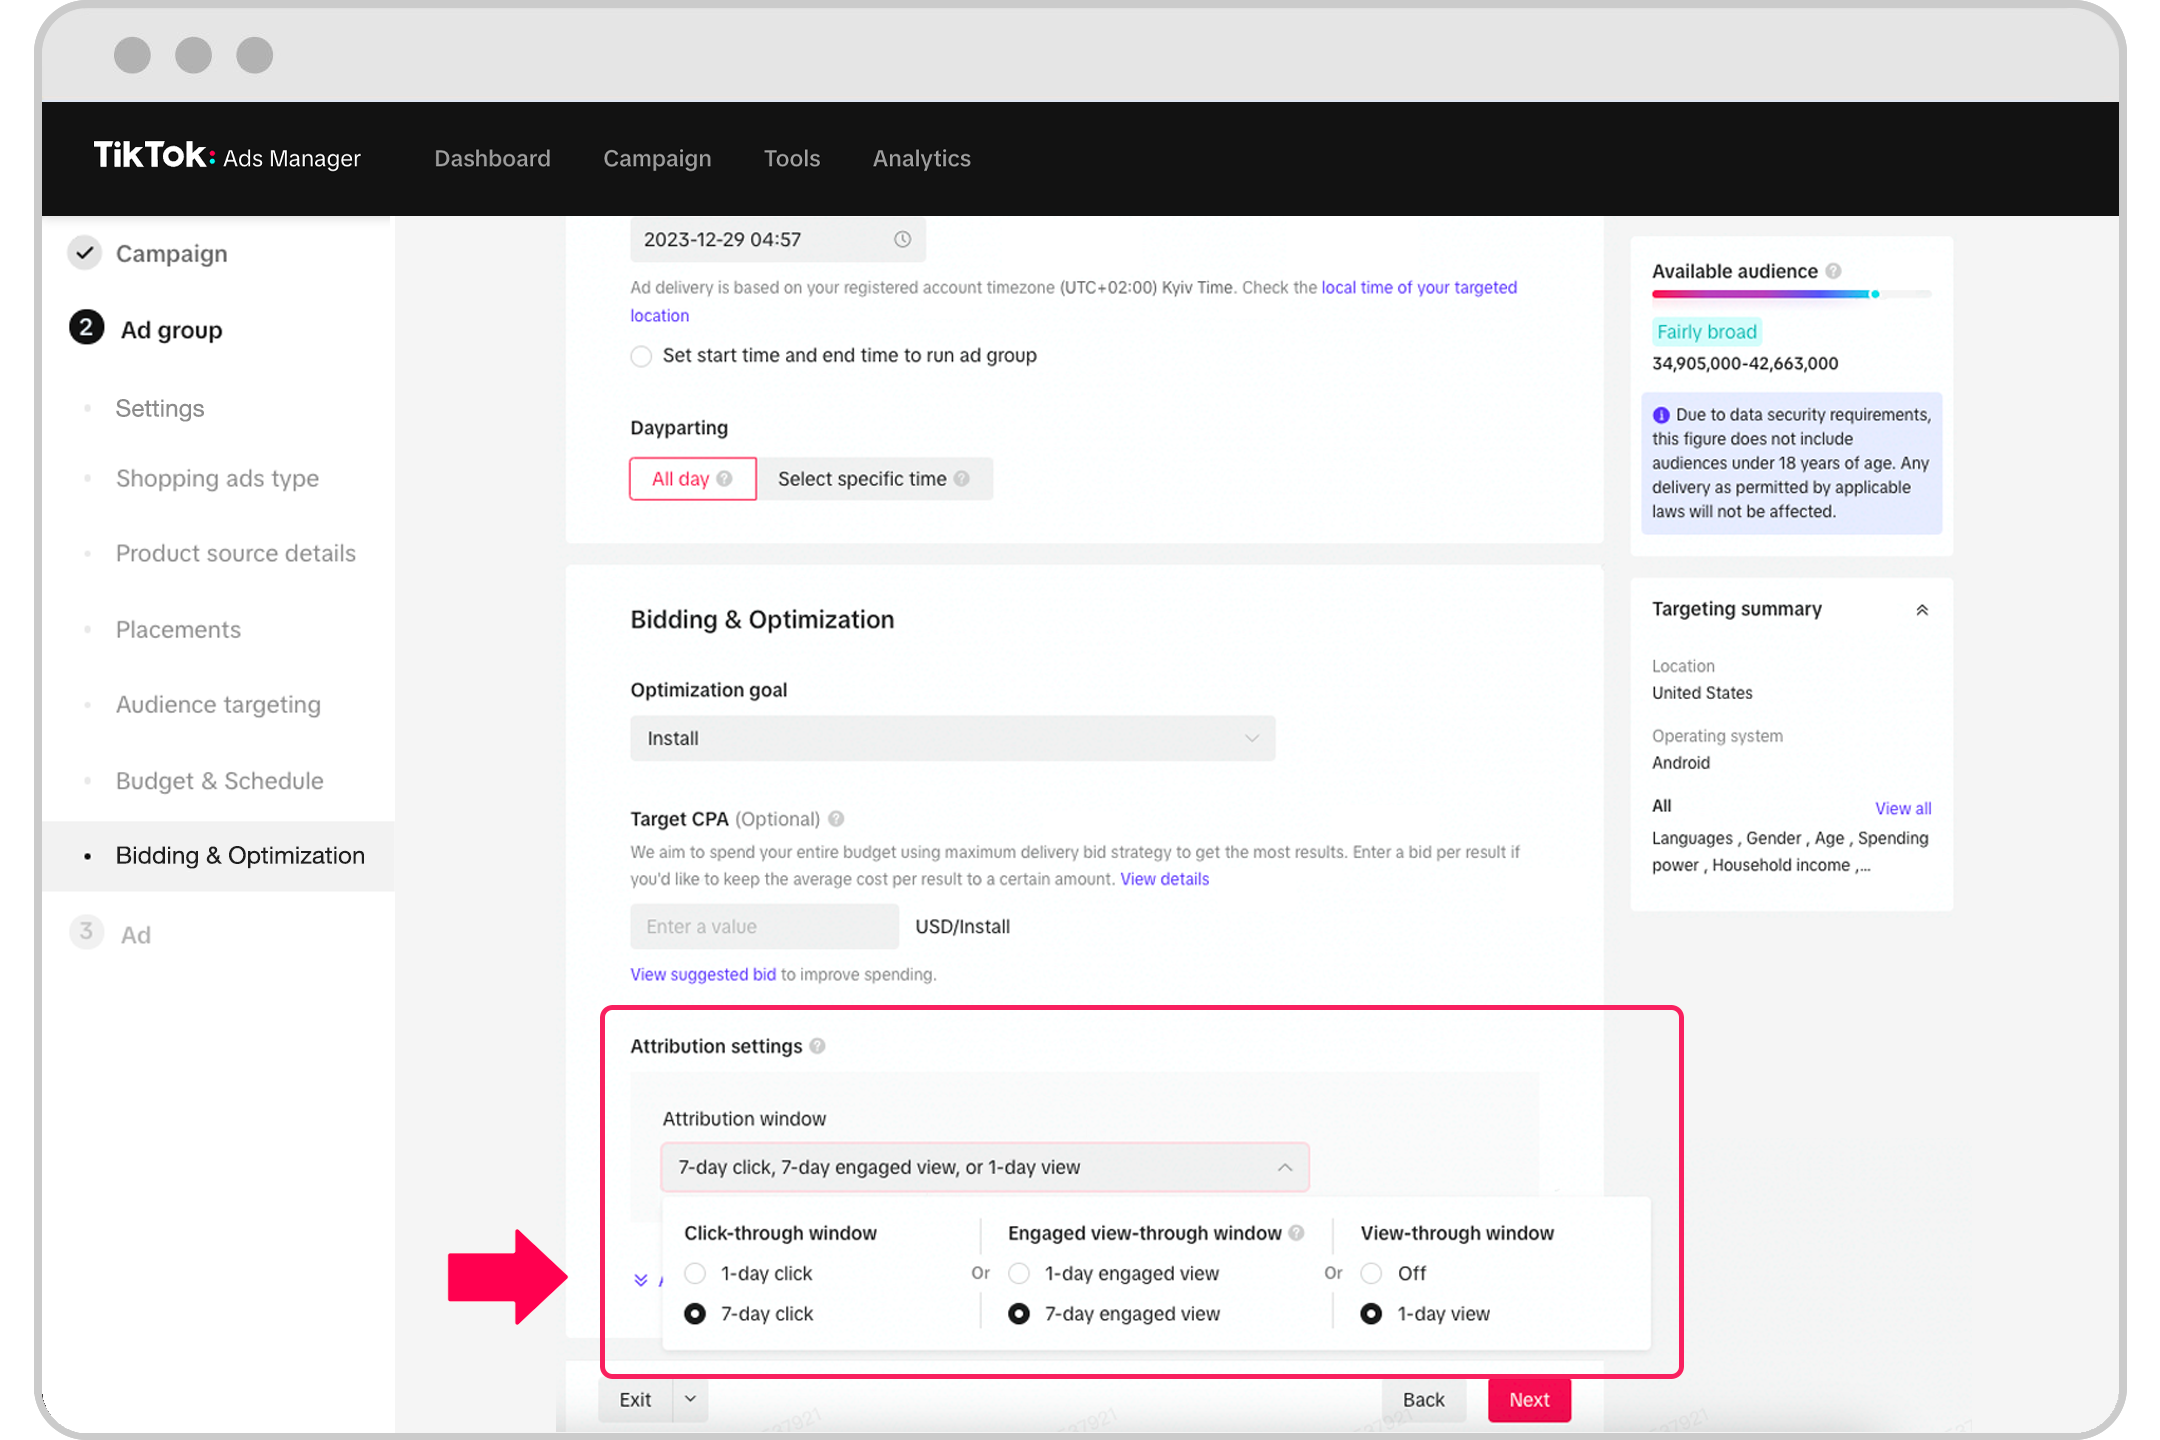
Task: Select the All day dayparting toggle
Action: [x=693, y=477]
